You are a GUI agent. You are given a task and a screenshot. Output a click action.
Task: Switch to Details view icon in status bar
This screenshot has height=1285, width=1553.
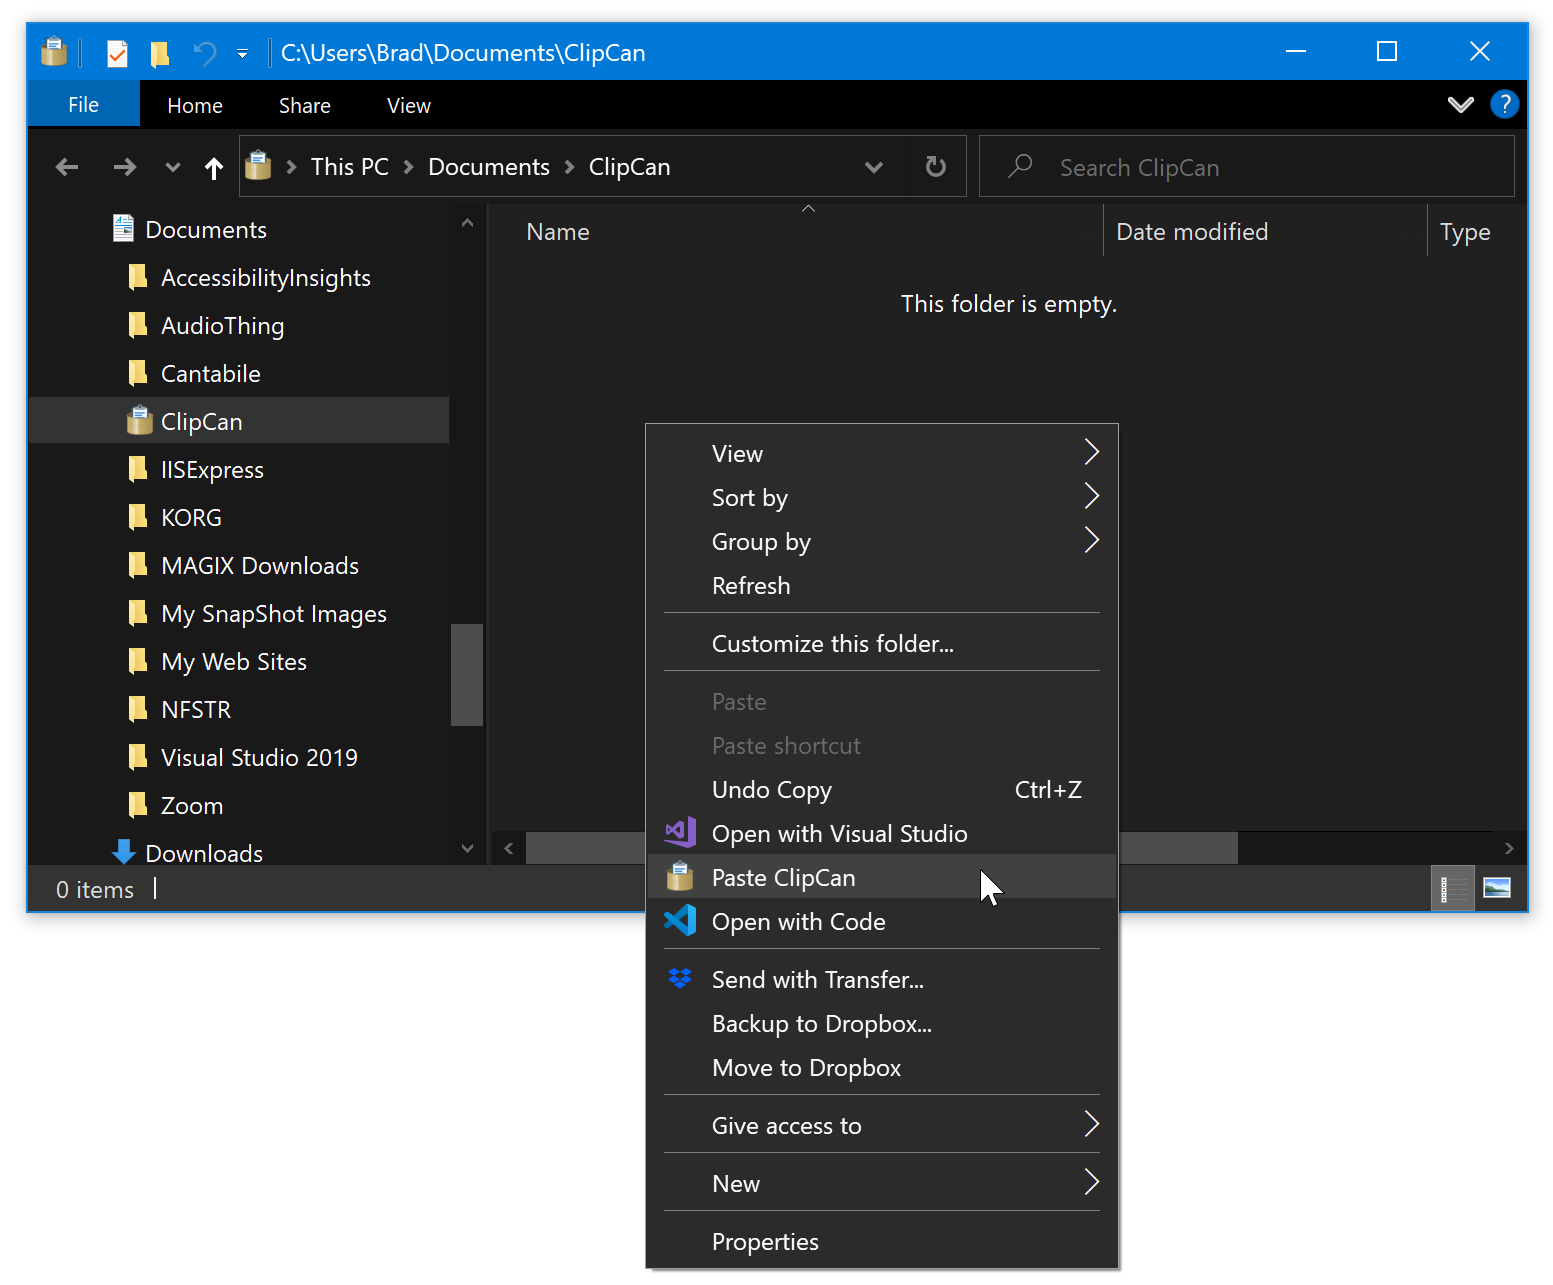tap(1452, 888)
